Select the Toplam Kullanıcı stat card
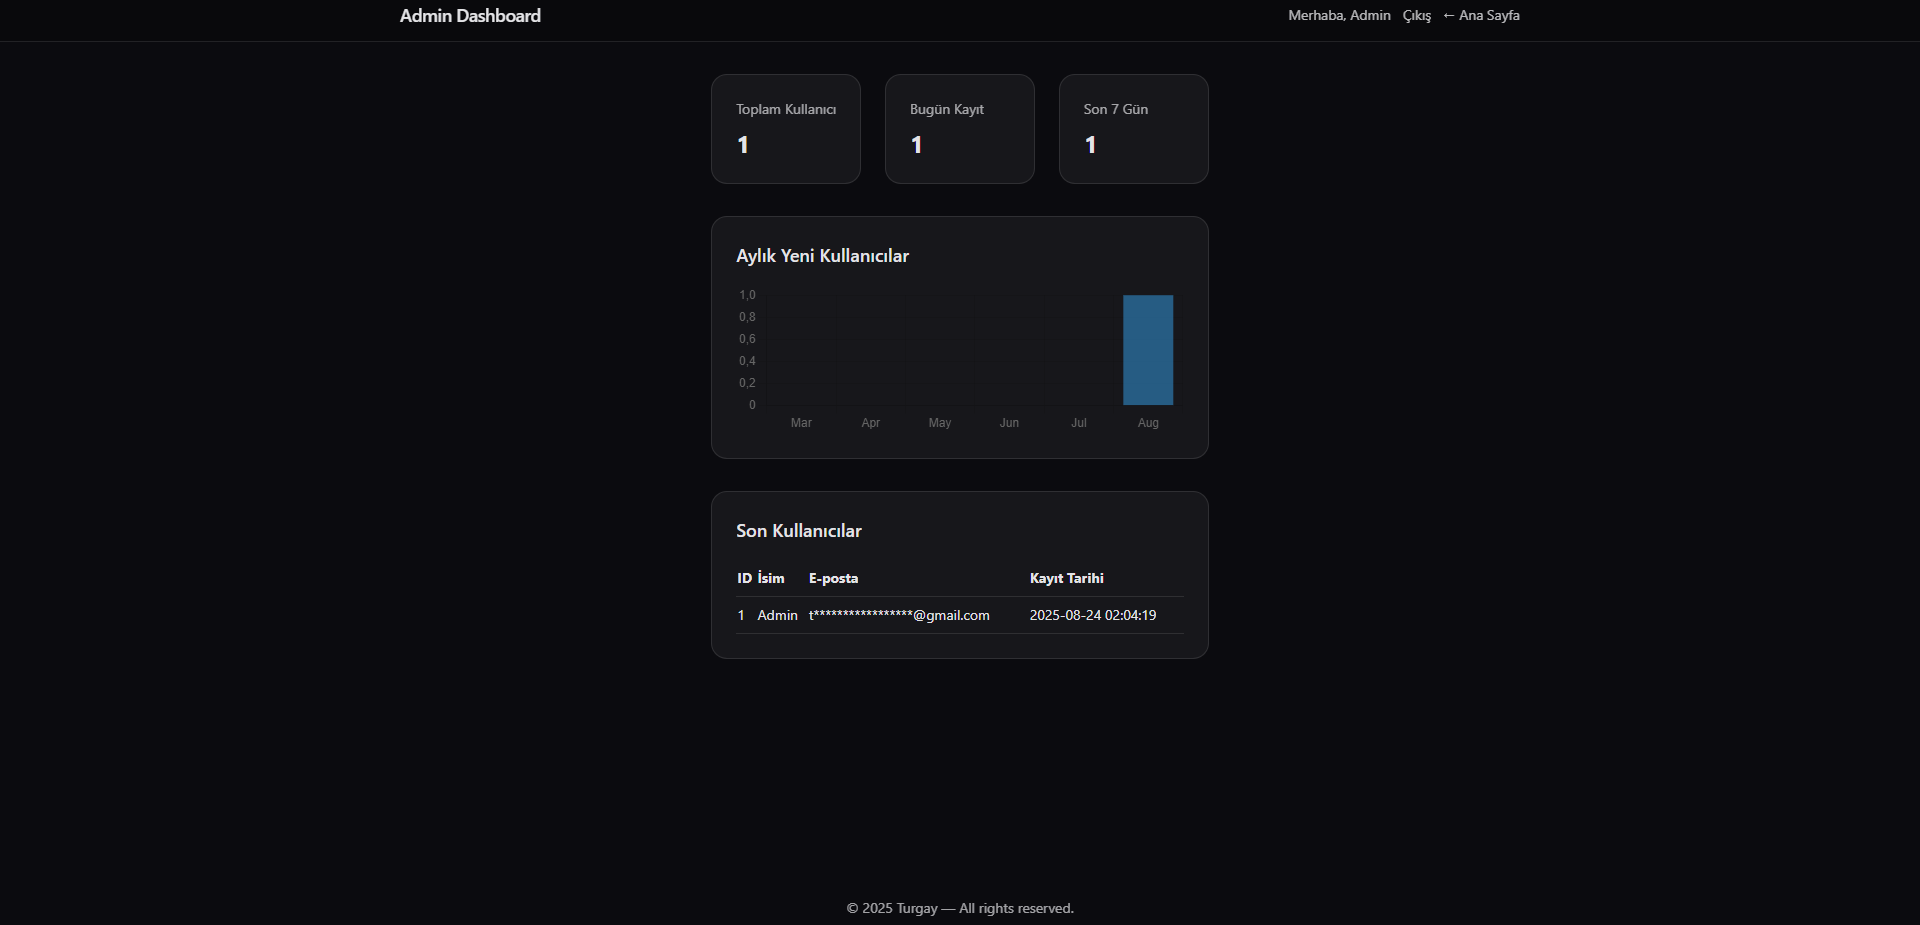This screenshot has height=925, width=1920. (x=785, y=129)
